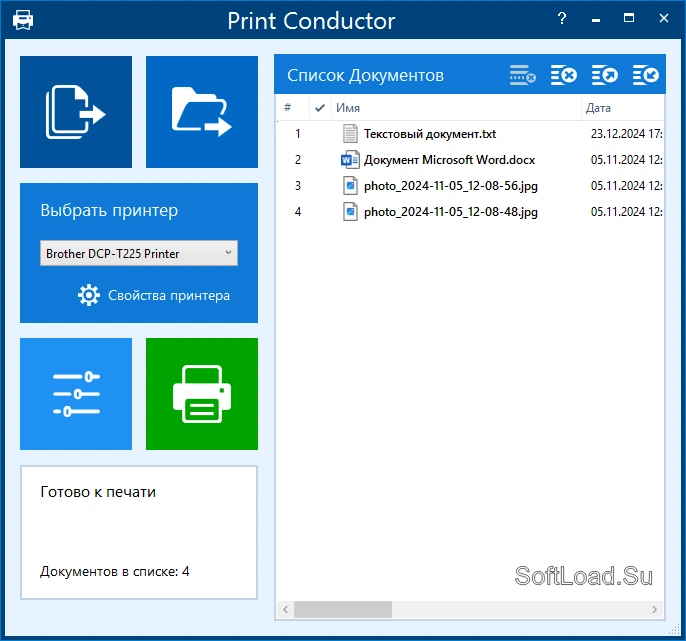Expand the Brother DCP-T225 Printer dropdown
Screen dimensions: 686x641
[139, 253]
